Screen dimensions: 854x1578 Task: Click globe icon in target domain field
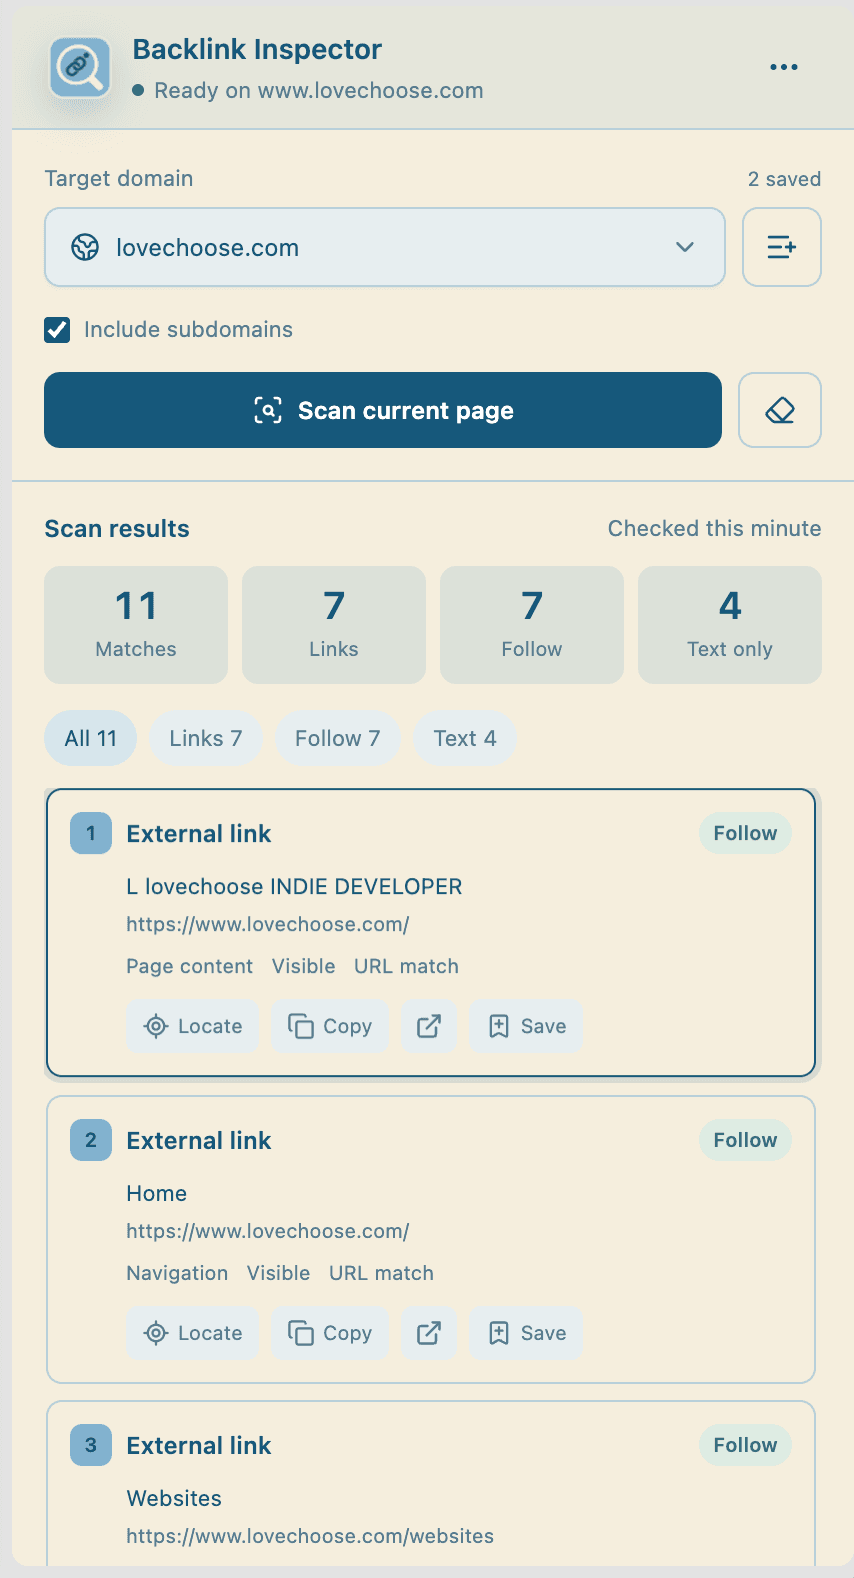click(85, 247)
